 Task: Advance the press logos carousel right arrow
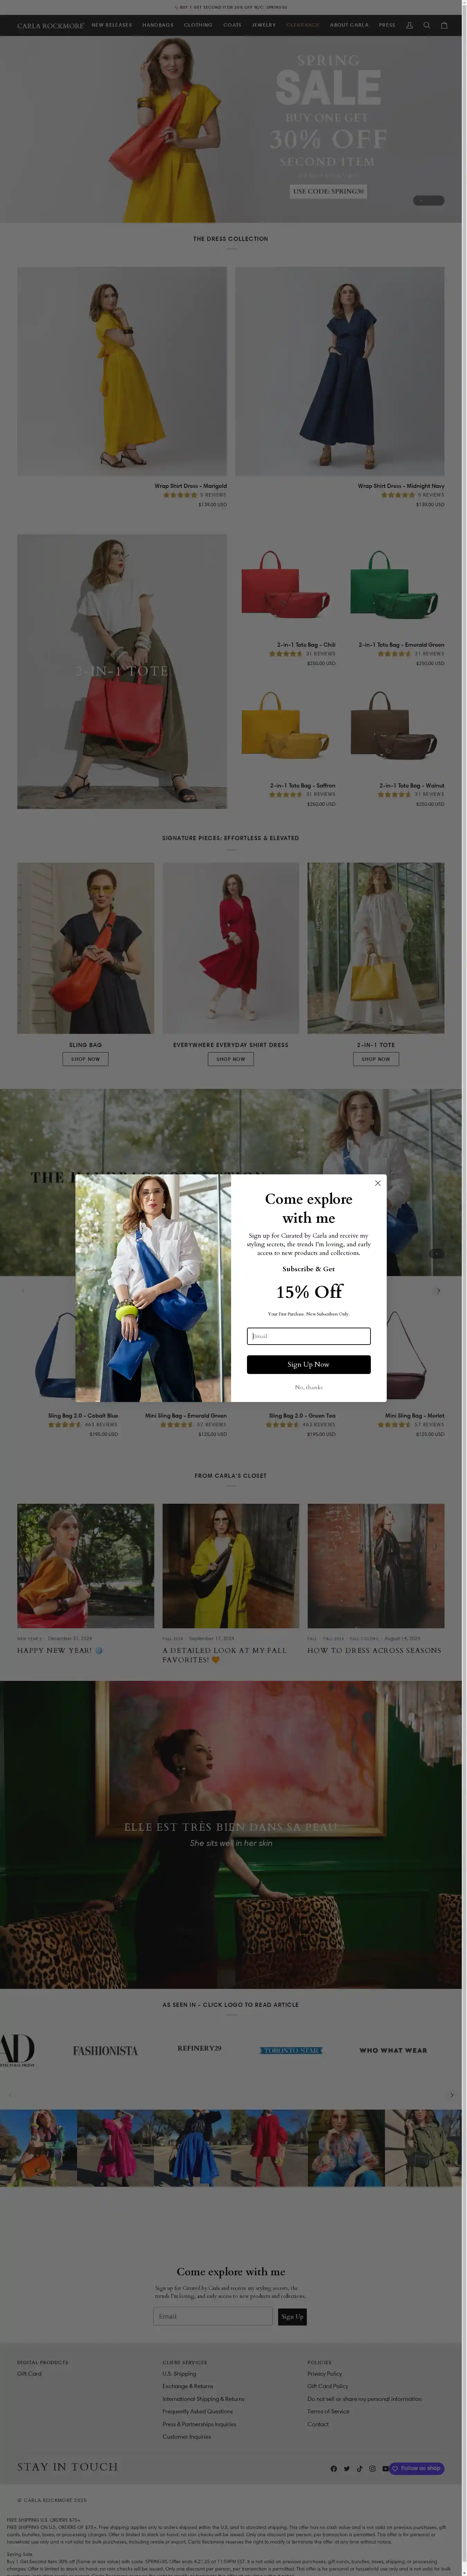click(x=452, y=2095)
